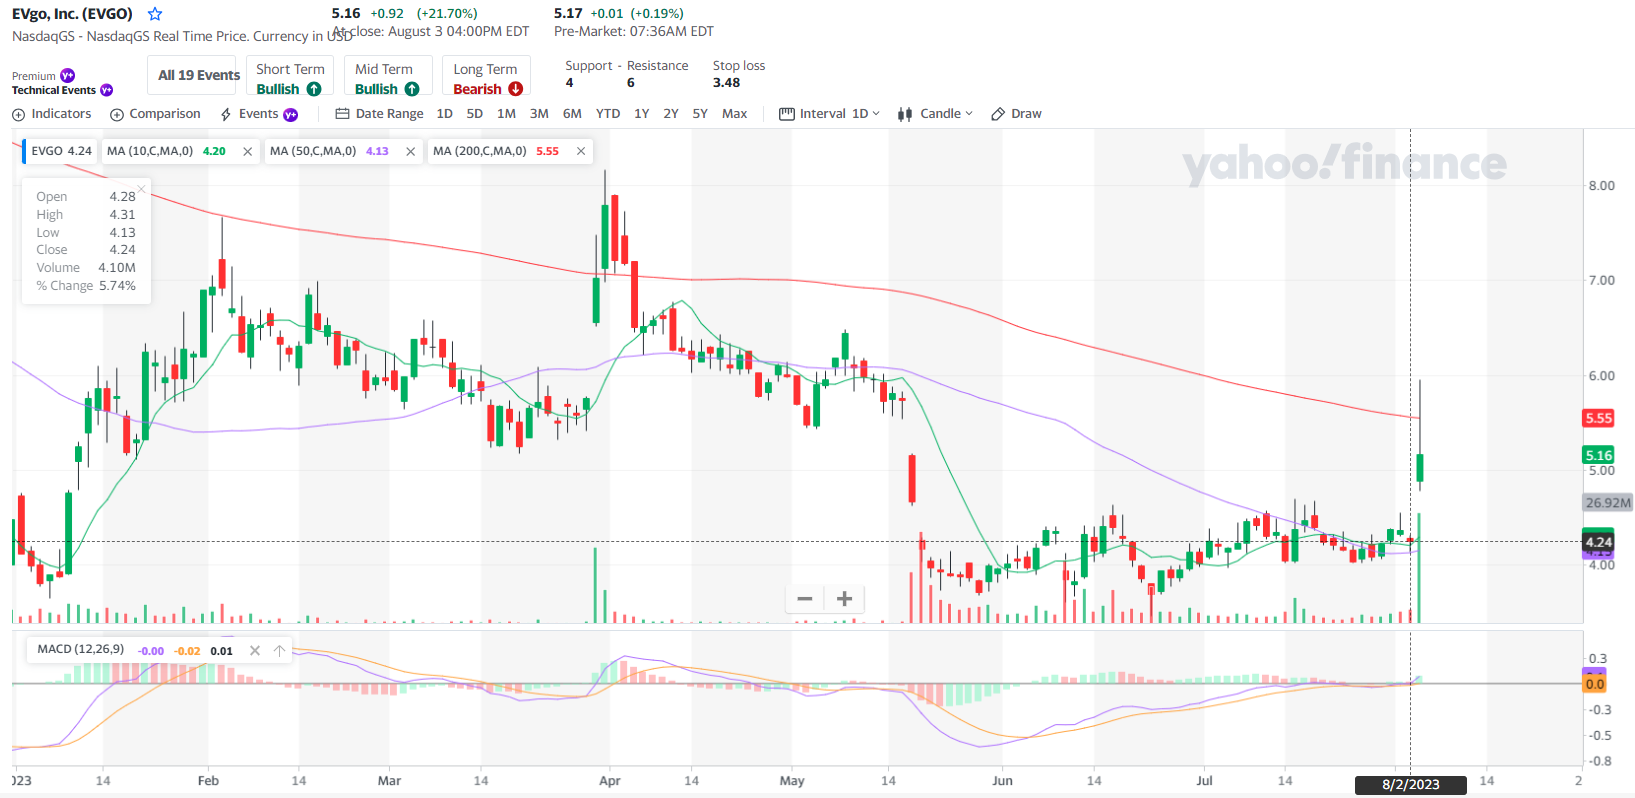
Task: Click the EVgo, Inc. (EVGO) title
Action: tap(72, 14)
